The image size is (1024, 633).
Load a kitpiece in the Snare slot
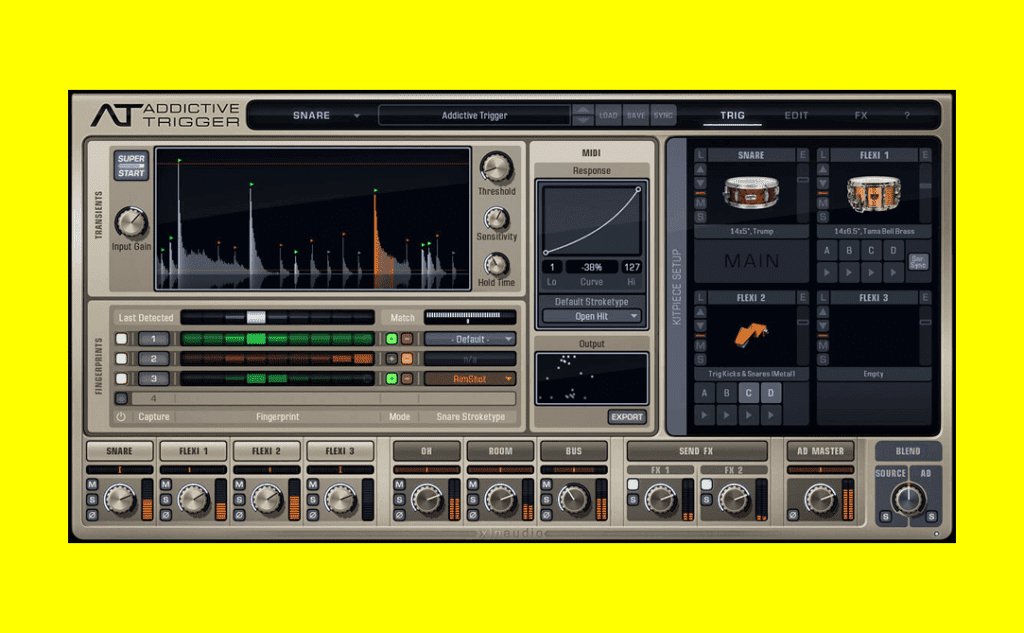700,155
